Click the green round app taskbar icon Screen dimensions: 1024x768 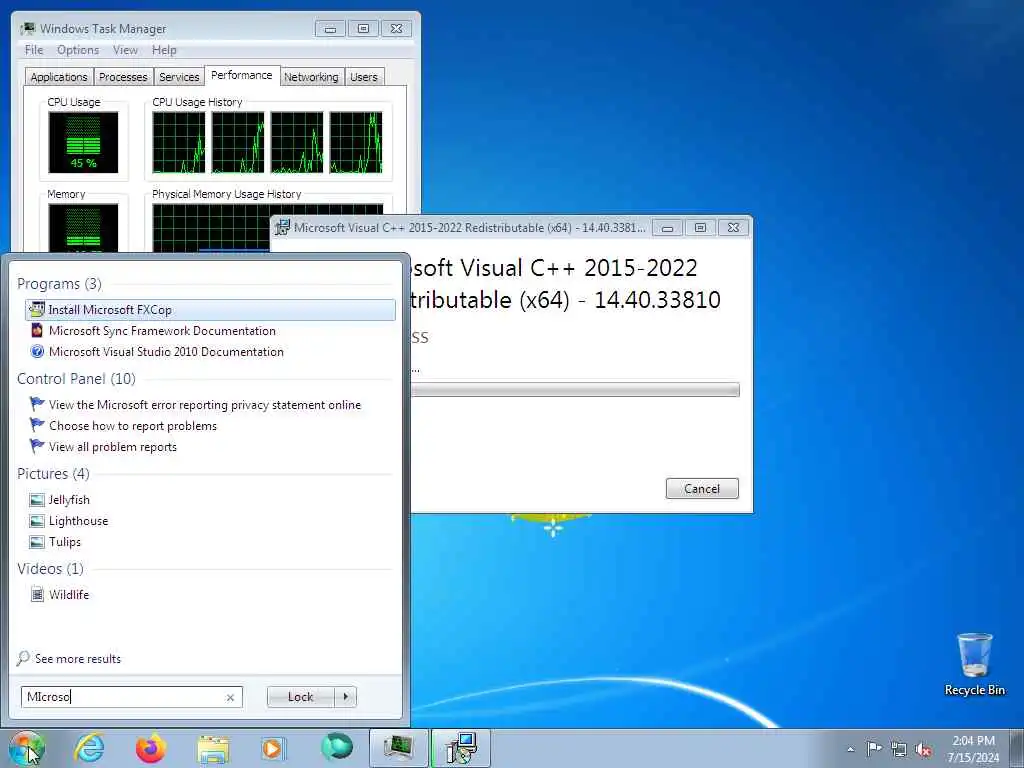tap(336, 748)
